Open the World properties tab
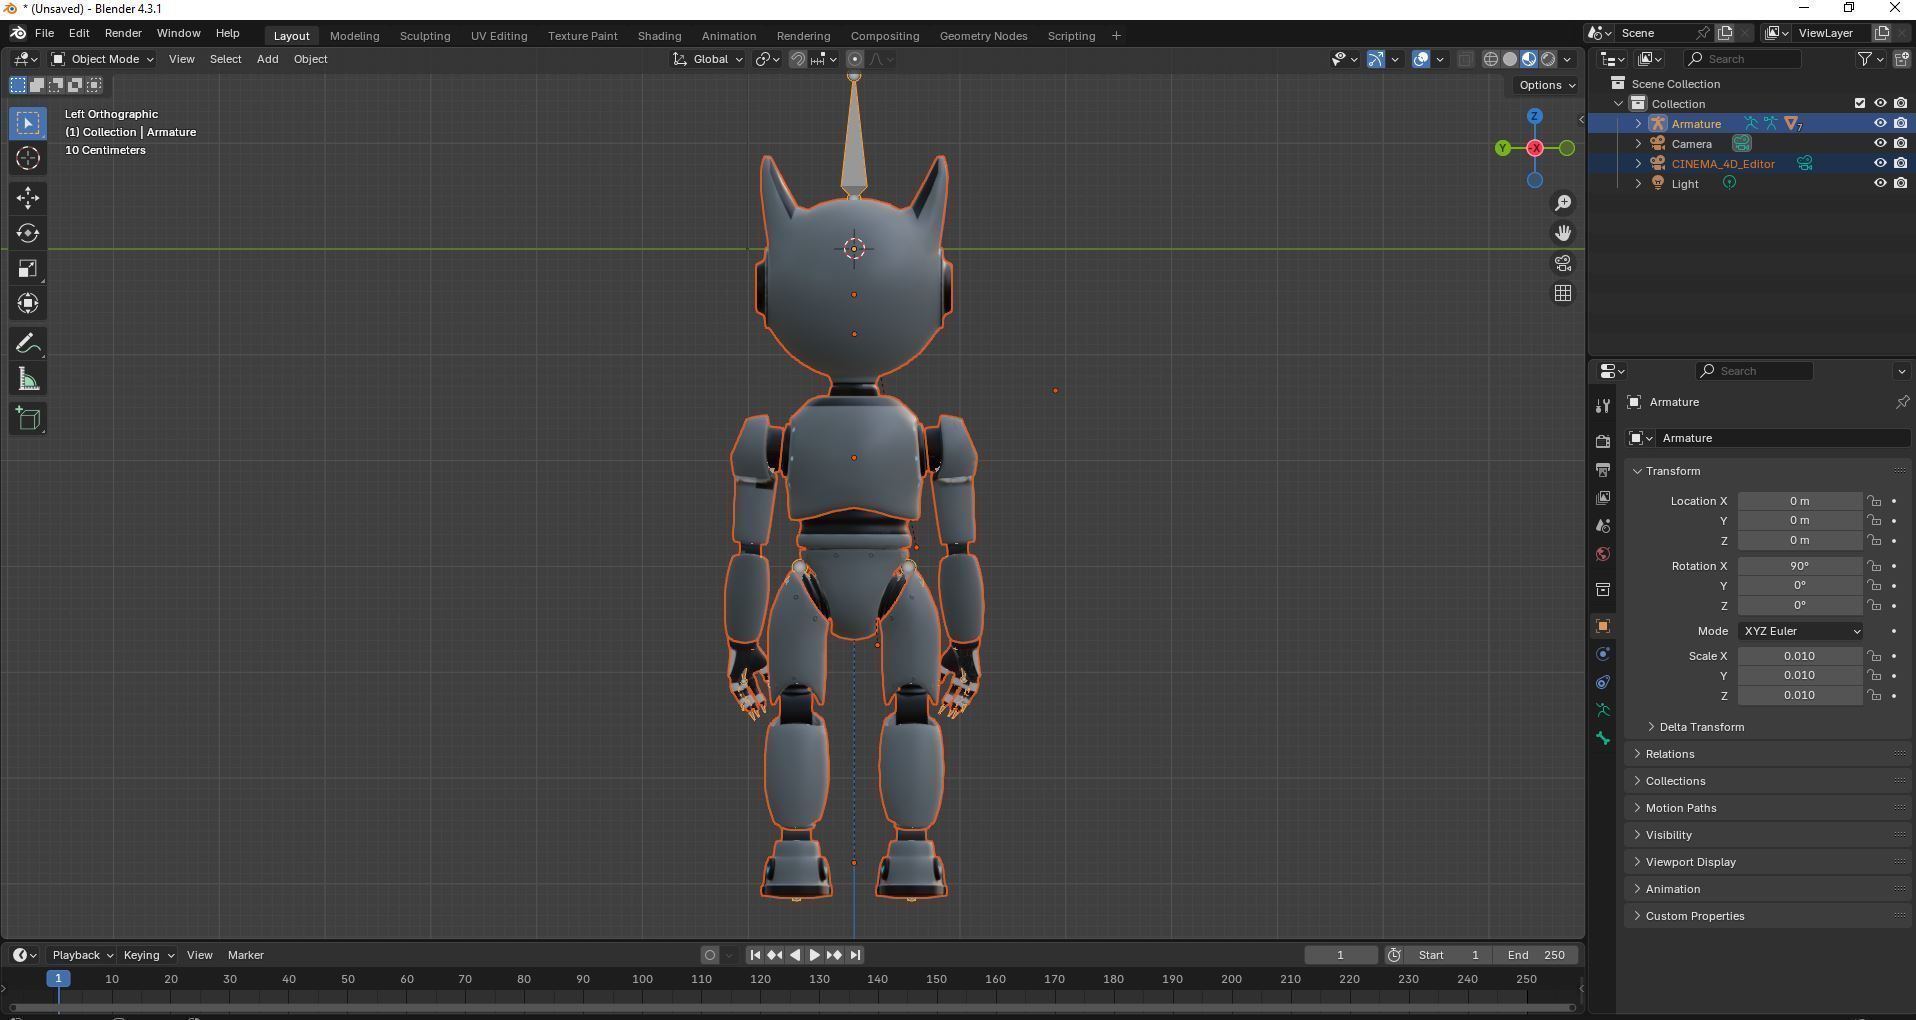Screen dimensions: 1916x1020 (x=1603, y=554)
